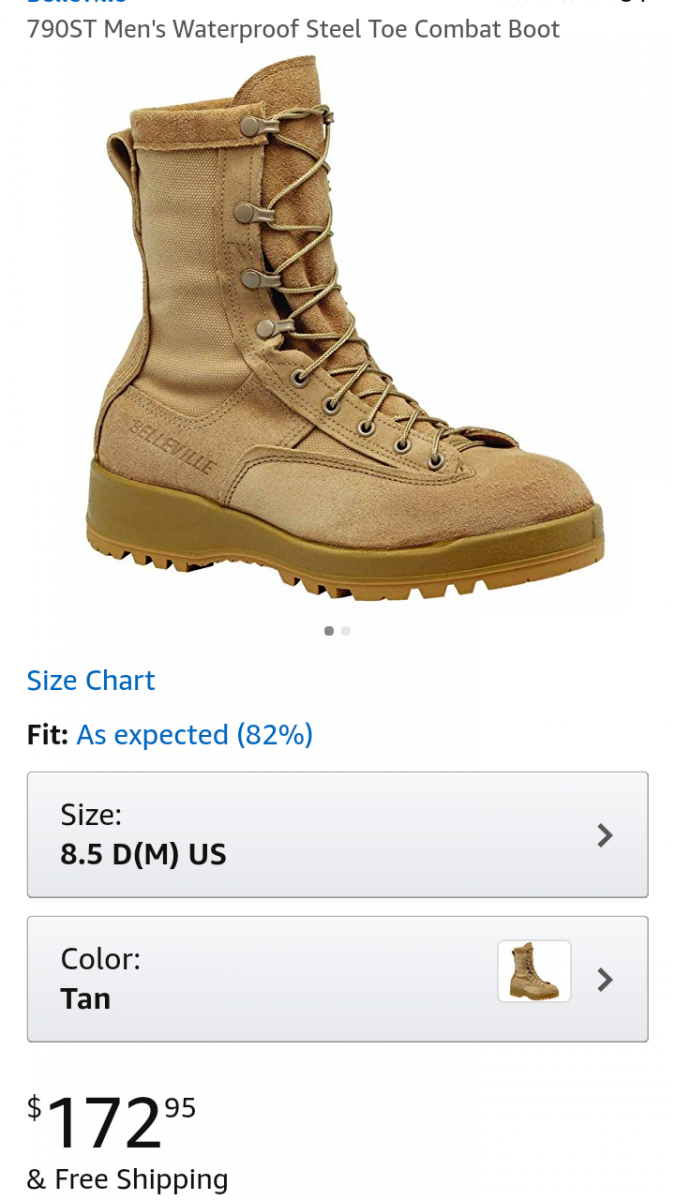
Task: Tap the 'Color:' label in color selector
Action: click(100, 959)
